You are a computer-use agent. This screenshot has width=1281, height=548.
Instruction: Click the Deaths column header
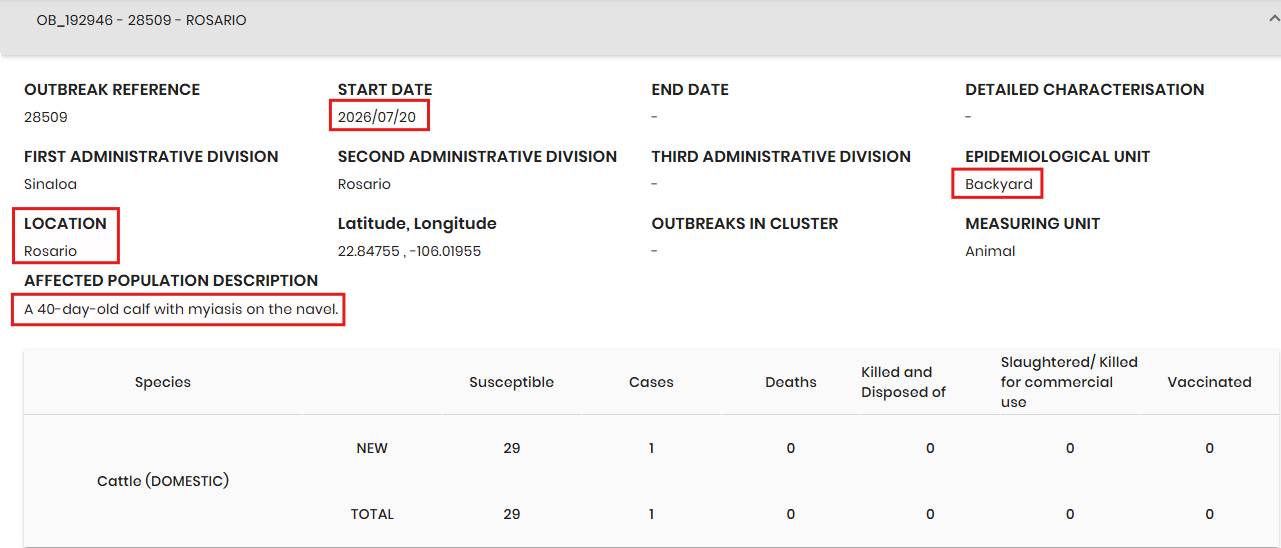pyautogui.click(x=791, y=382)
